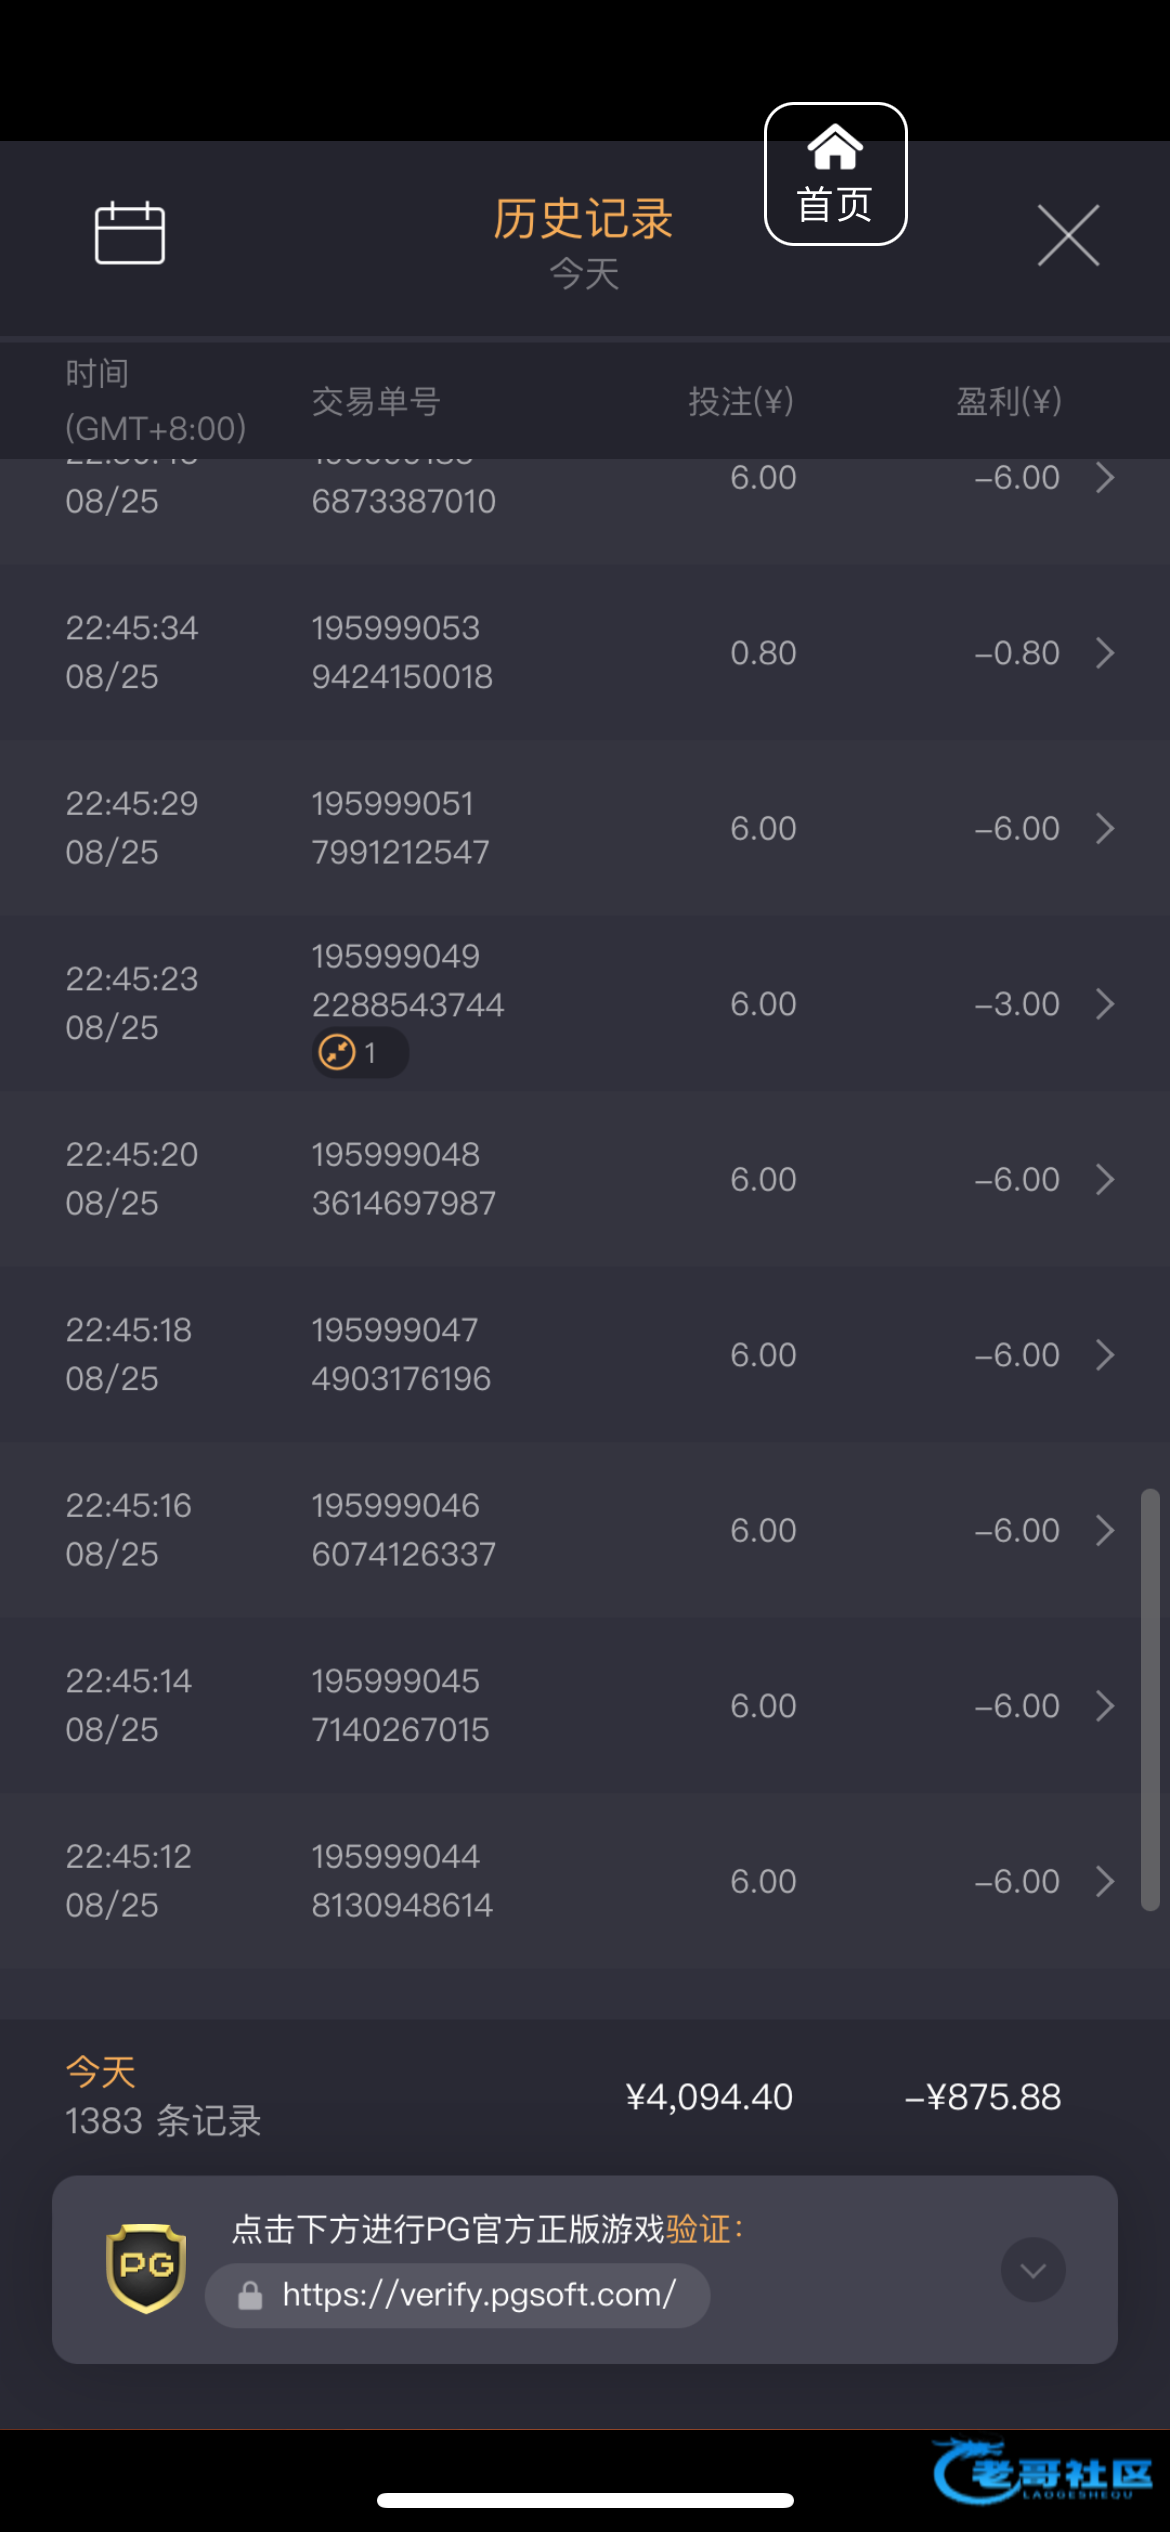Open arrow for the -3.00 profit row

[x=1104, y=1004]
